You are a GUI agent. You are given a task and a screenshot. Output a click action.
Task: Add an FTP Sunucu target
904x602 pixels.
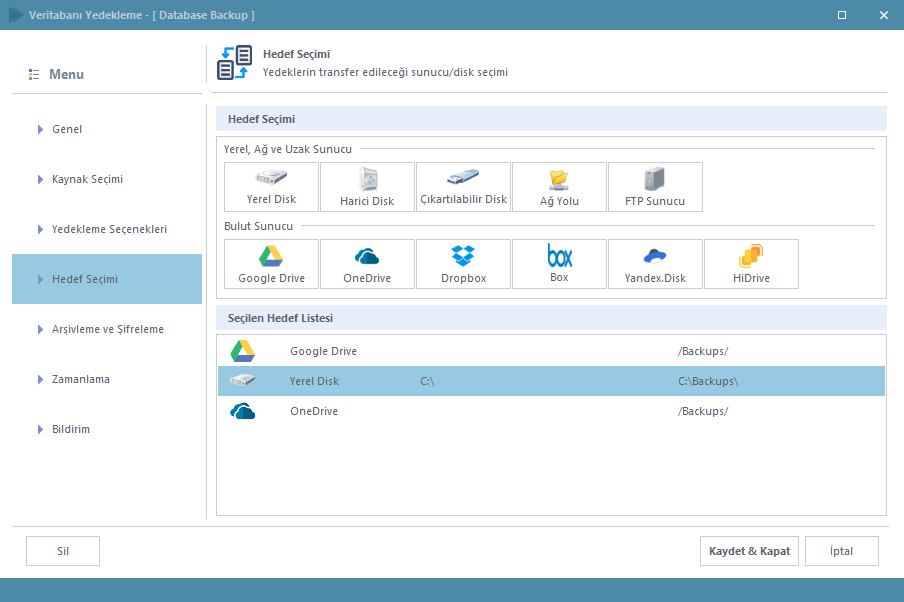(x=655, y=187)
